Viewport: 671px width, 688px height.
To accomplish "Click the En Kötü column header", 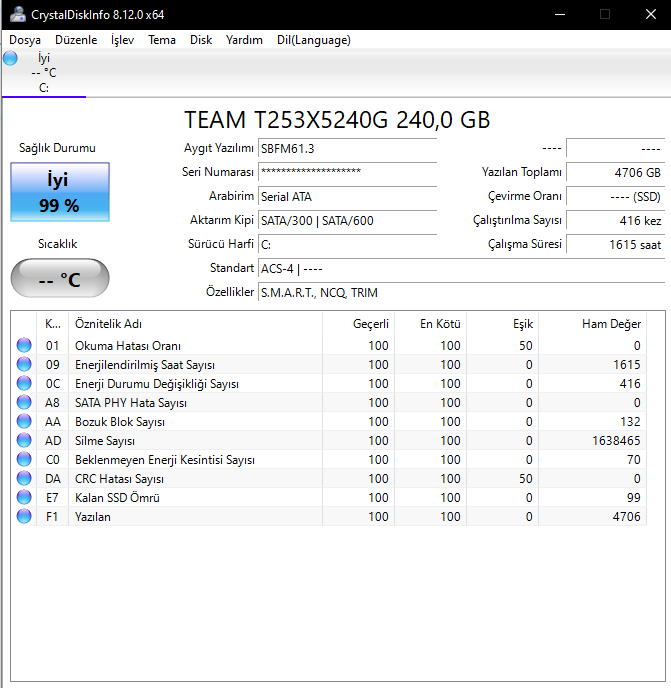I will 431,324.
